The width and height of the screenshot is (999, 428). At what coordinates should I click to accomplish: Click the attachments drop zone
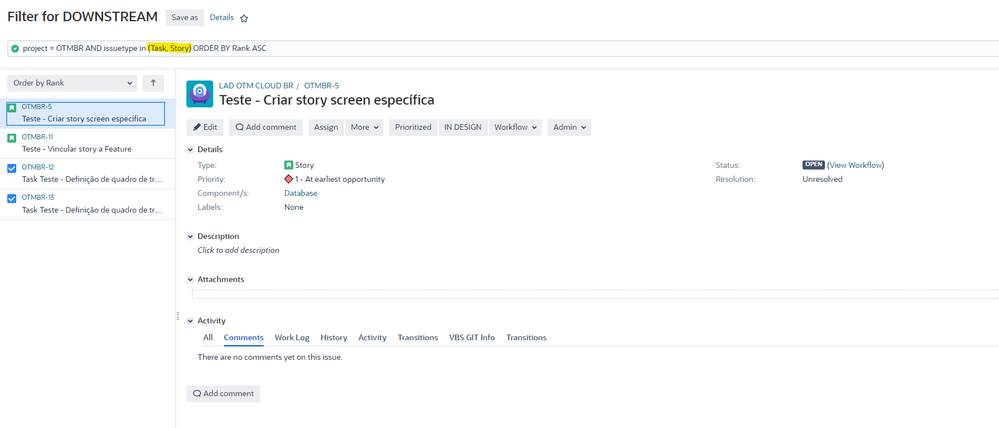595,294
